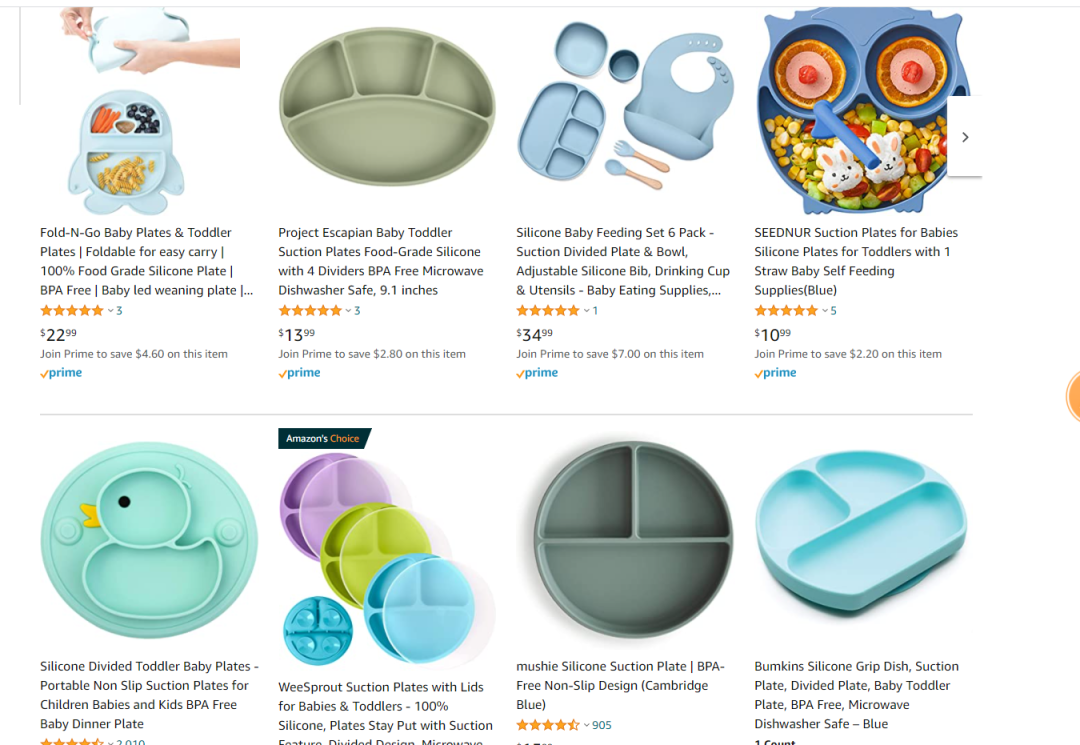The image size is (1080, 745).
Task: Click the carousel next arrow
Action: tap(965, 137)
